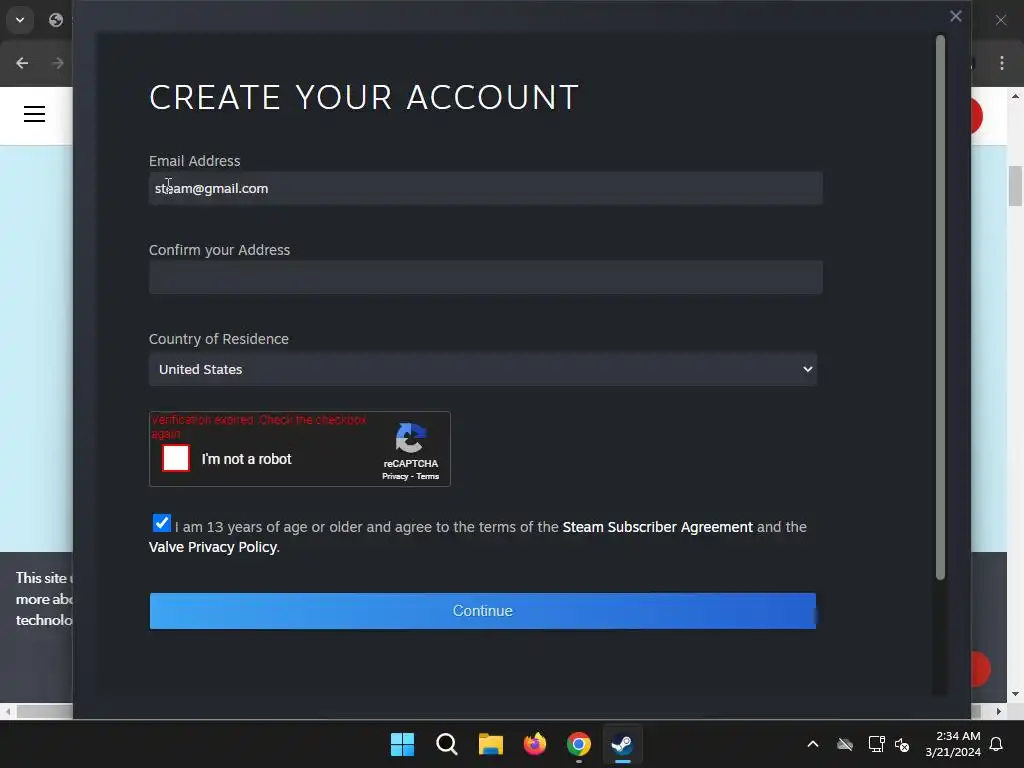Open the notification bell icon
This screenshot has height=768, width=1024.
pyautogui.click(x=997, y=744)
